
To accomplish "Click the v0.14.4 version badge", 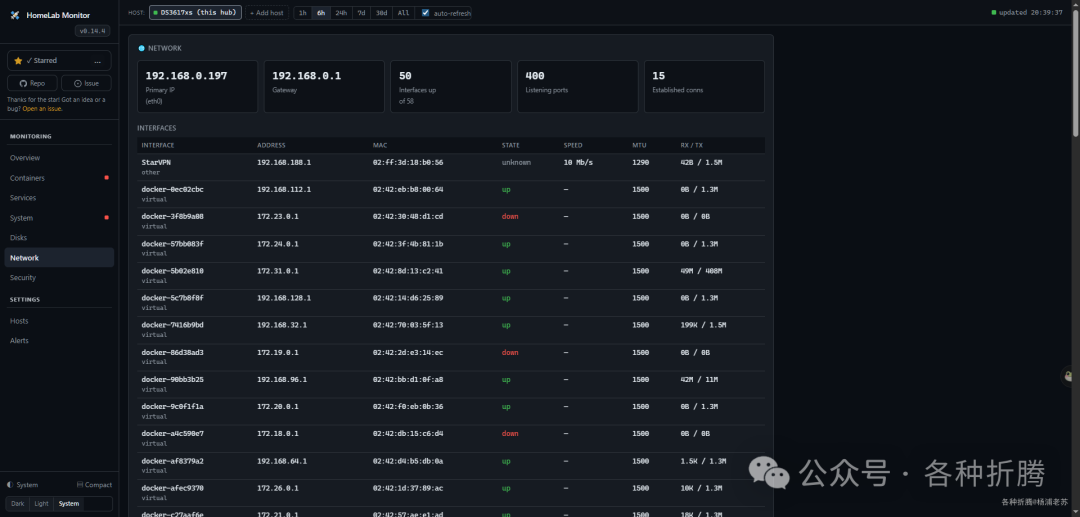I will point(92,31).
